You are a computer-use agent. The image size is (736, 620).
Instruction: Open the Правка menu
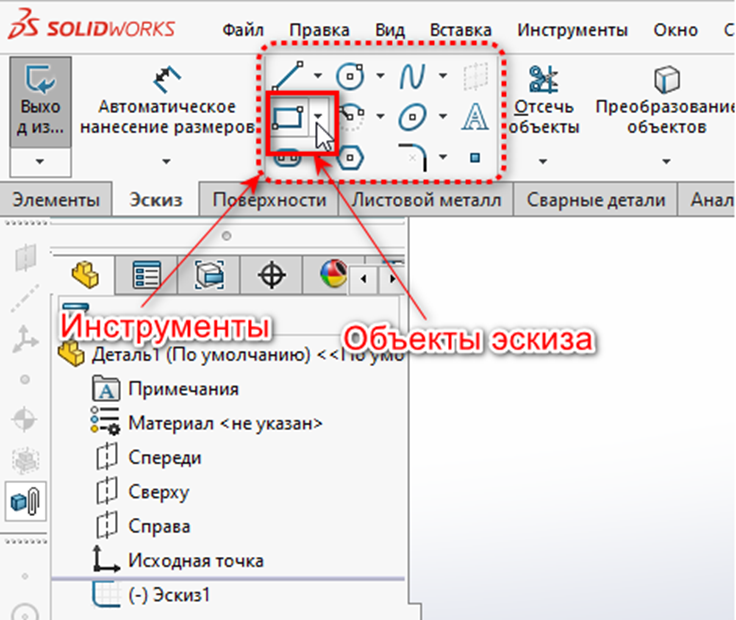pos(319,30)
